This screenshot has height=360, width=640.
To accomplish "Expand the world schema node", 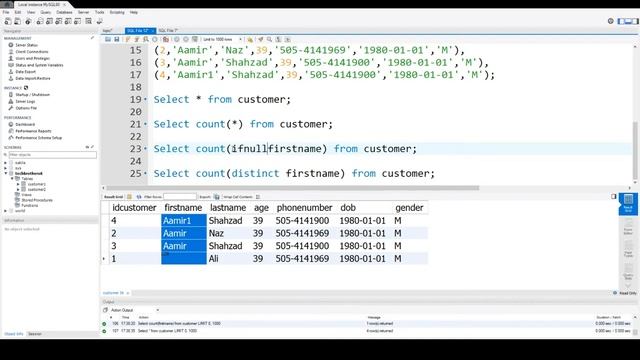I will tap(5, 211).
